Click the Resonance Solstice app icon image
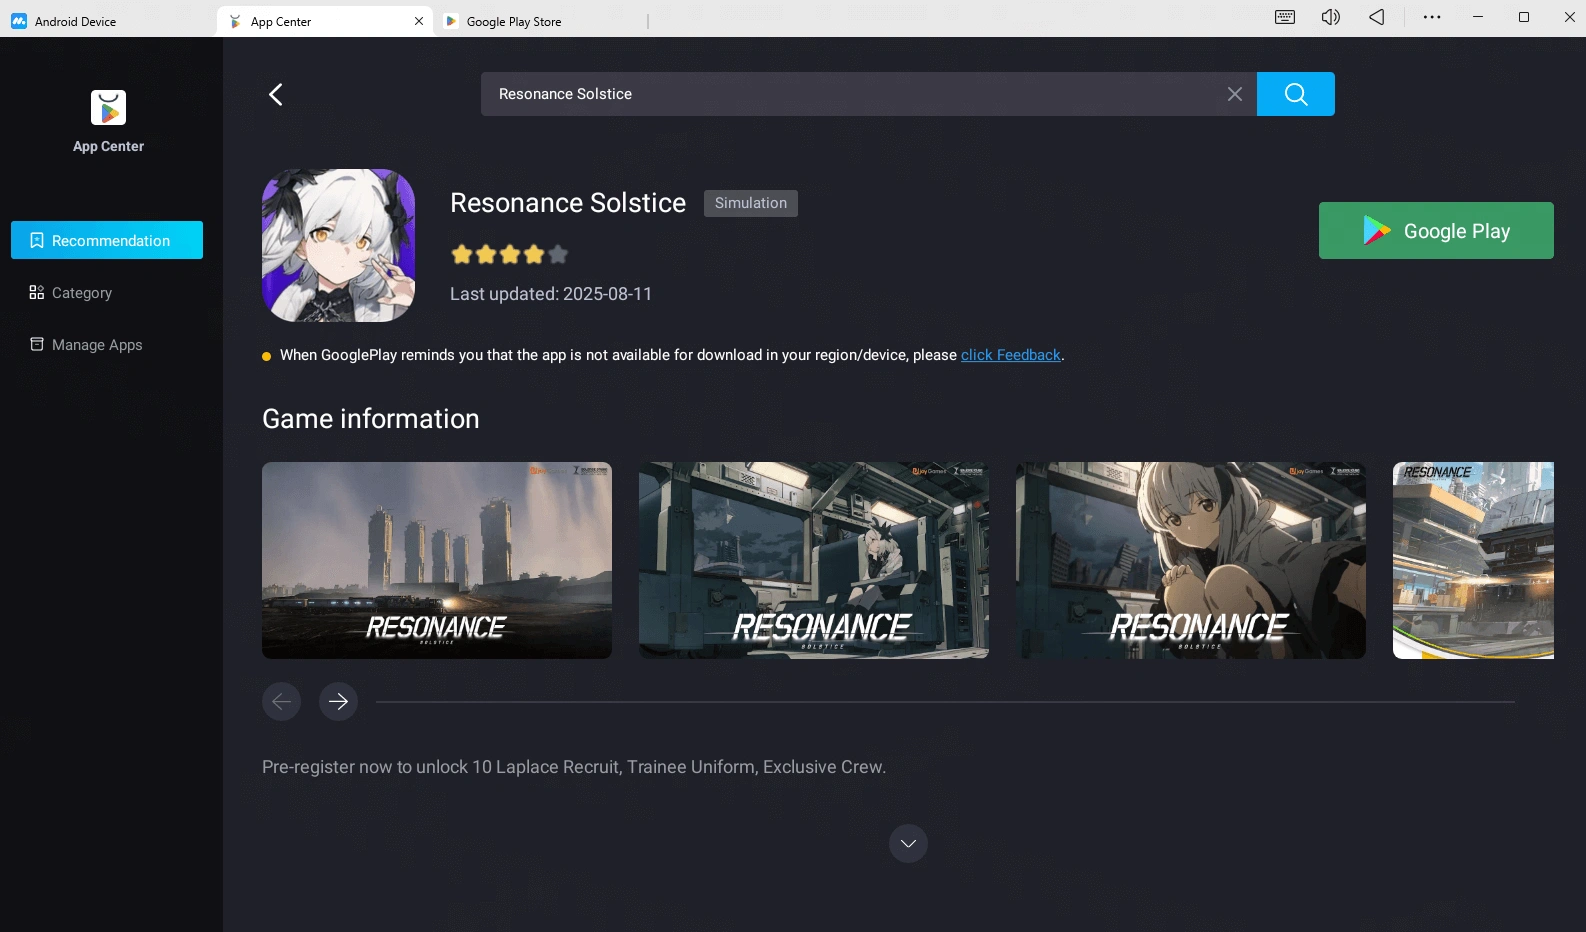 [338, 245]
